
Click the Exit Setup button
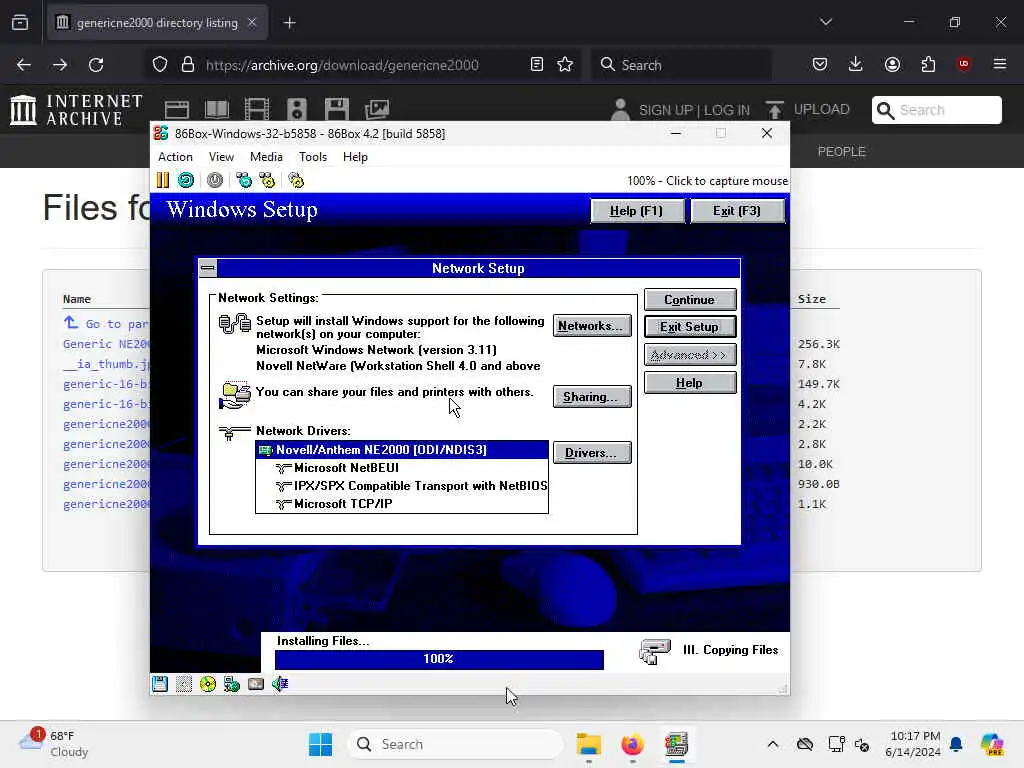(x=690, y=327)
